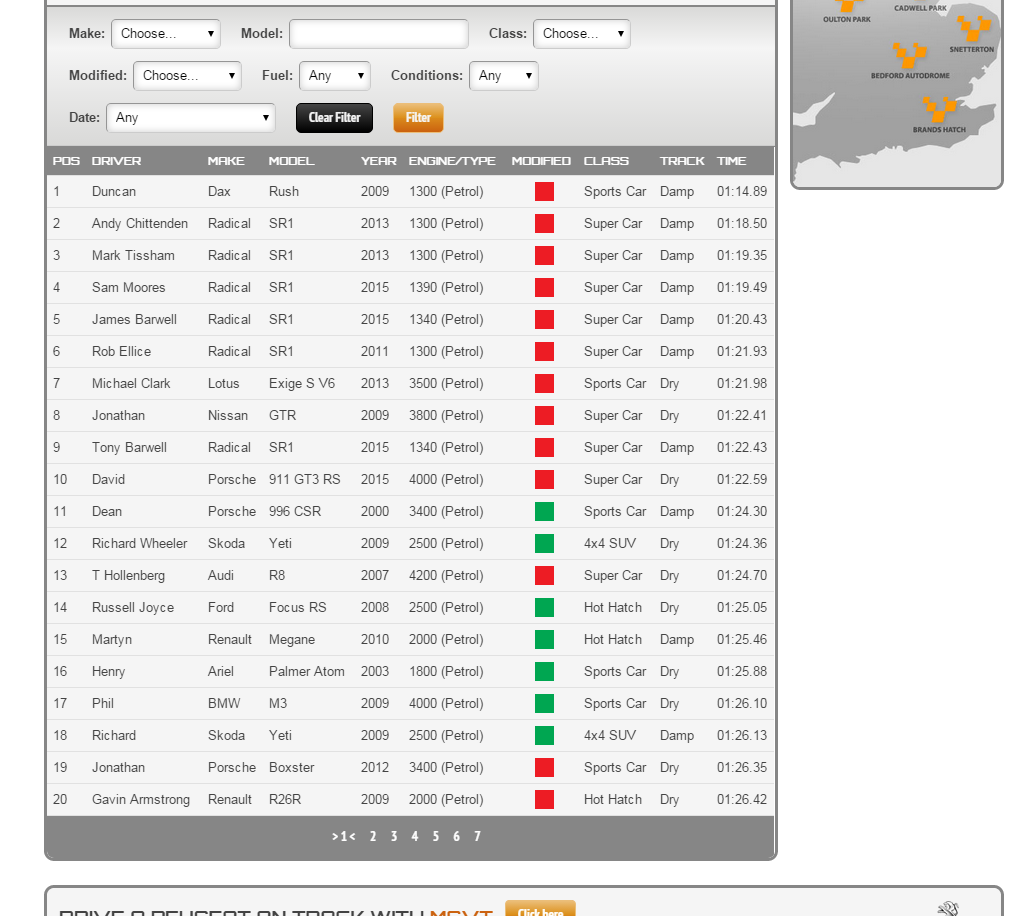Screen dimensions: 1036x916
Task: Go to results page 2
Action: tap(373, 837)
